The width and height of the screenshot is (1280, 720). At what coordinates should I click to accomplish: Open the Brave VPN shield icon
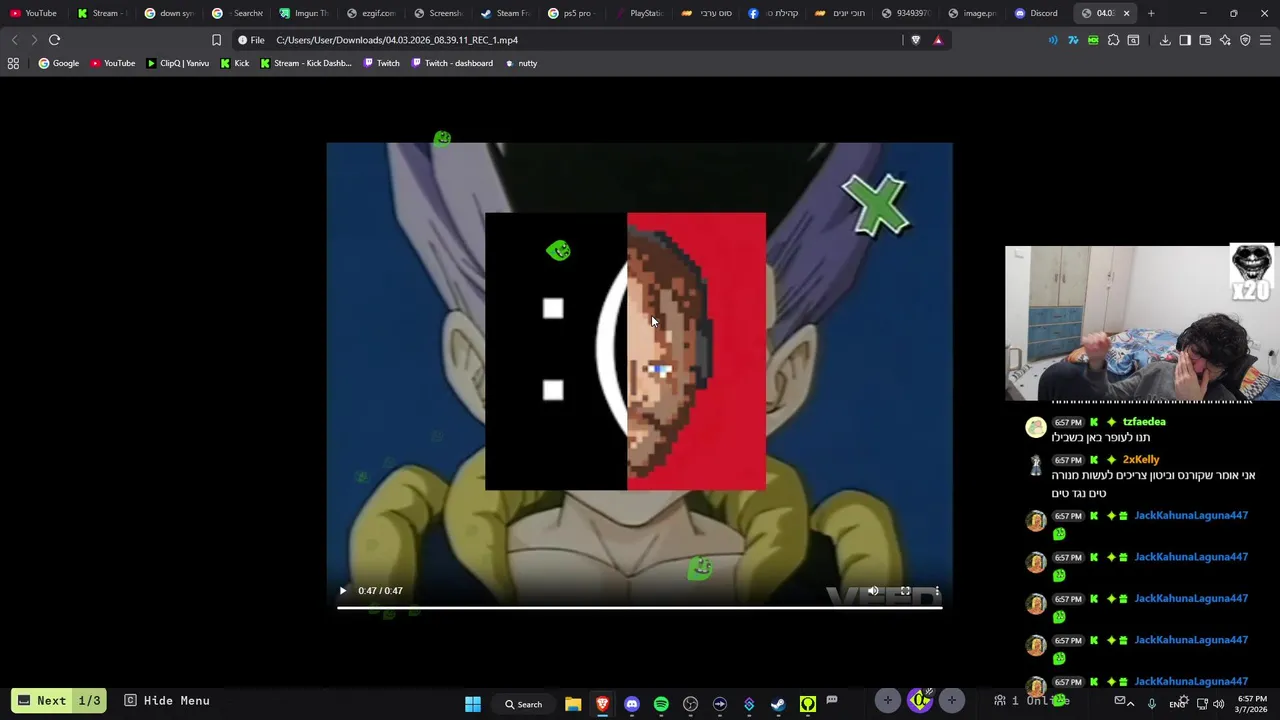click(x=1245, y=40)
